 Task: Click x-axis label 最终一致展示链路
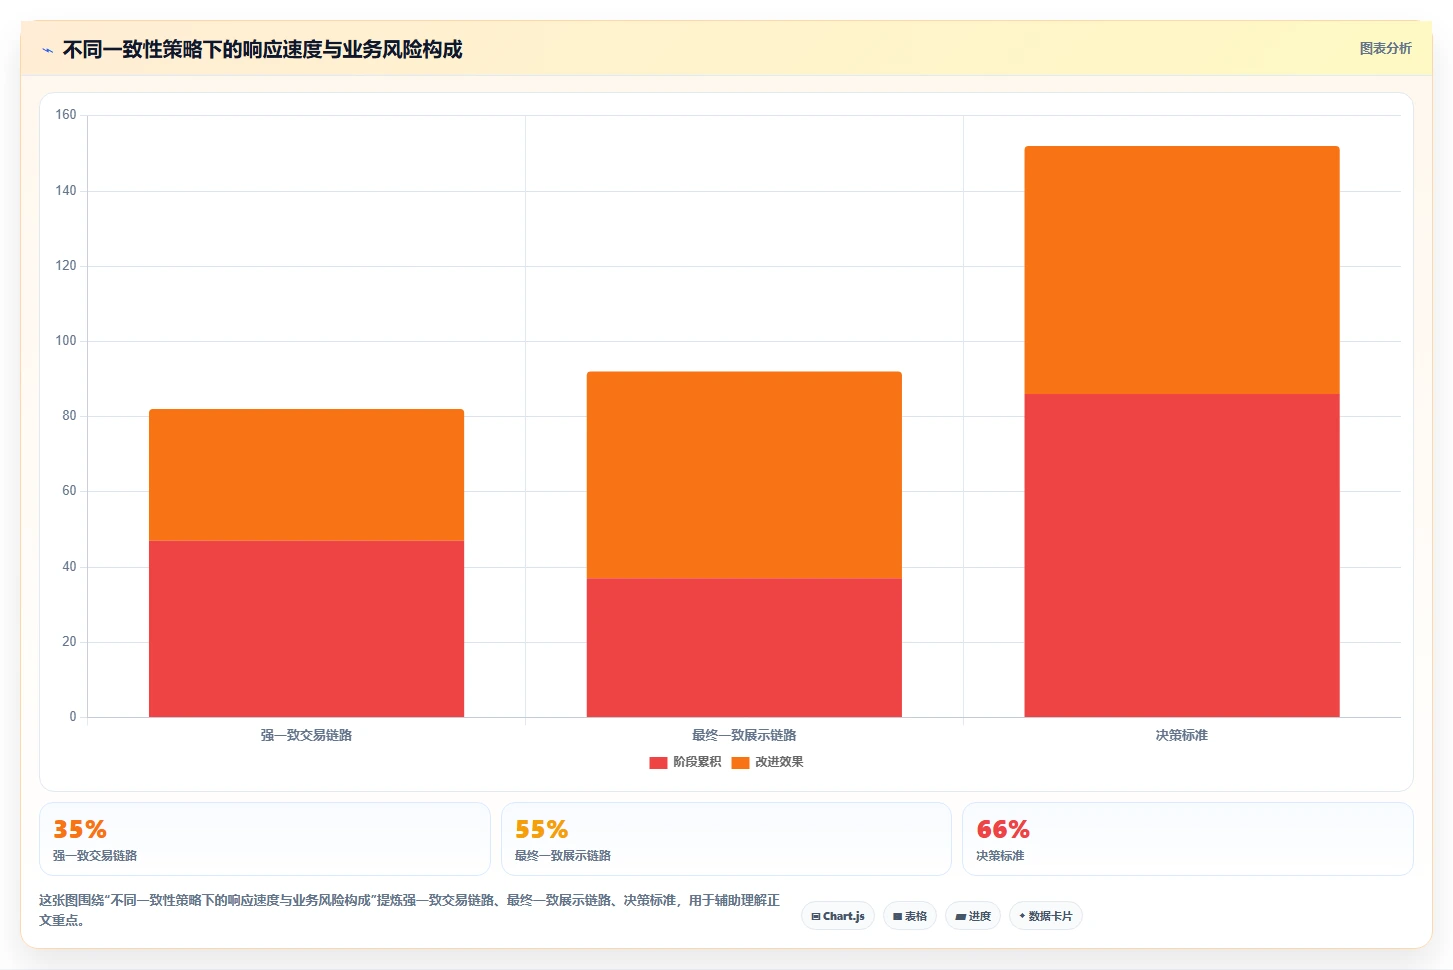[x=744, y=735]
